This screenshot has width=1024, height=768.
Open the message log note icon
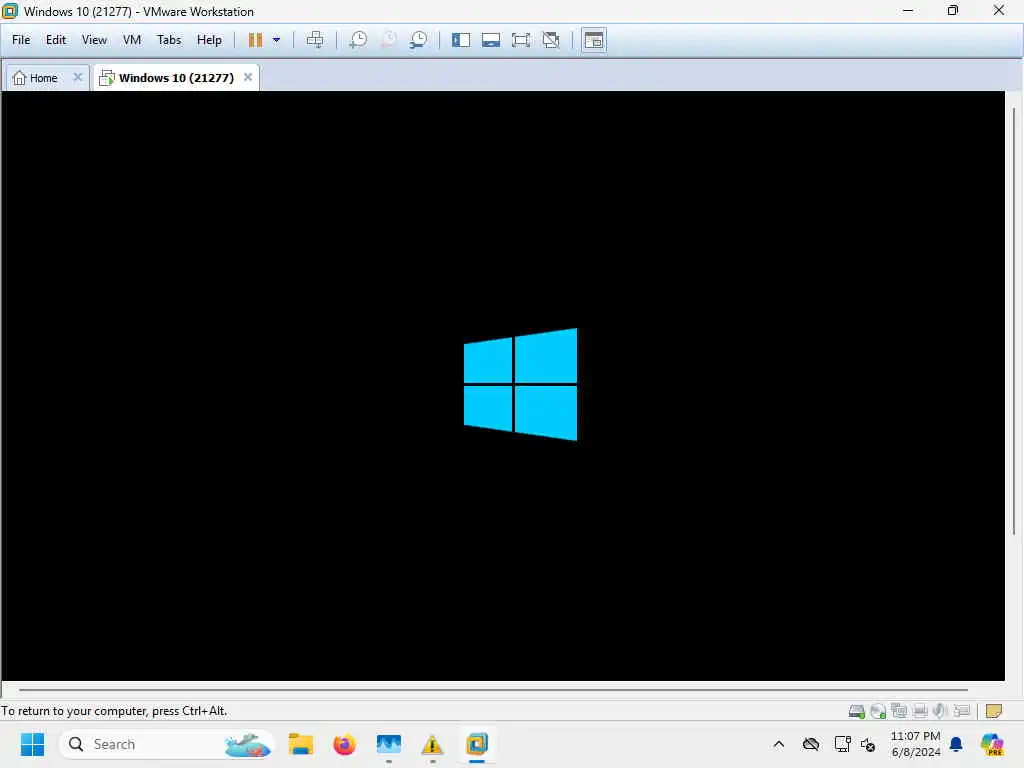coord(994,711)
